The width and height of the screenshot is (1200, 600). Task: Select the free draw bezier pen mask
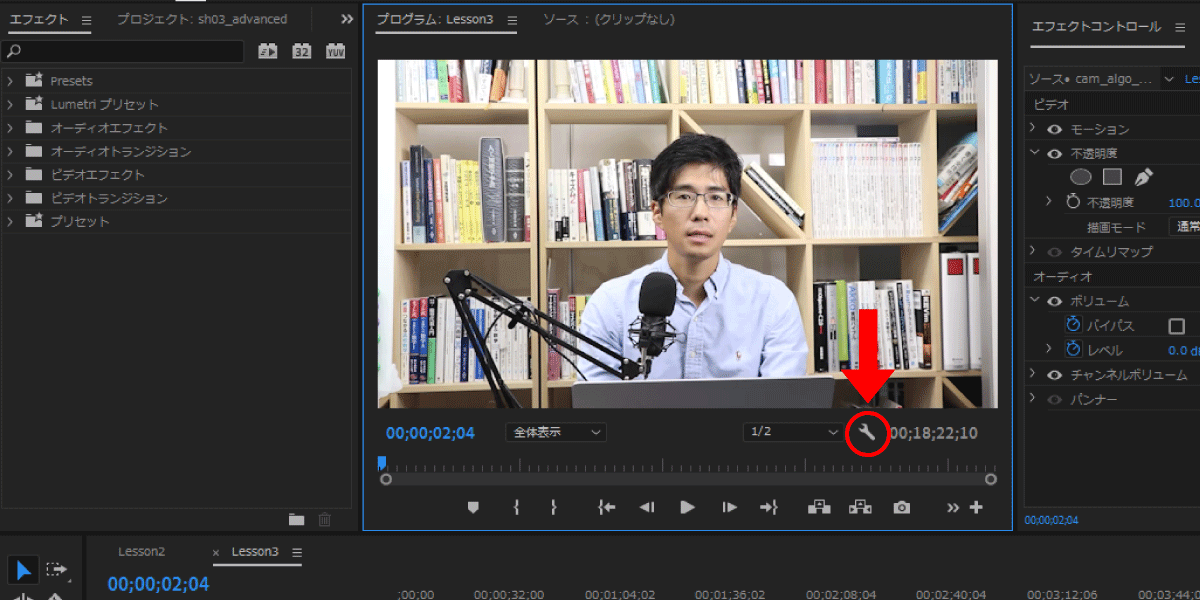[1143, 177]
